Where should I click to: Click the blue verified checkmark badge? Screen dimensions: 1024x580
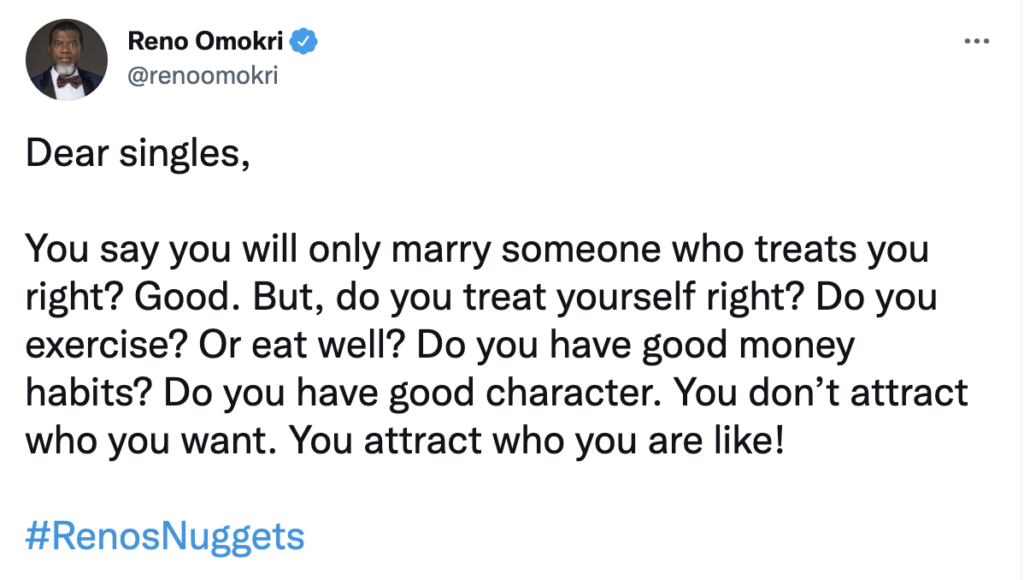click(x=303, y=41)
